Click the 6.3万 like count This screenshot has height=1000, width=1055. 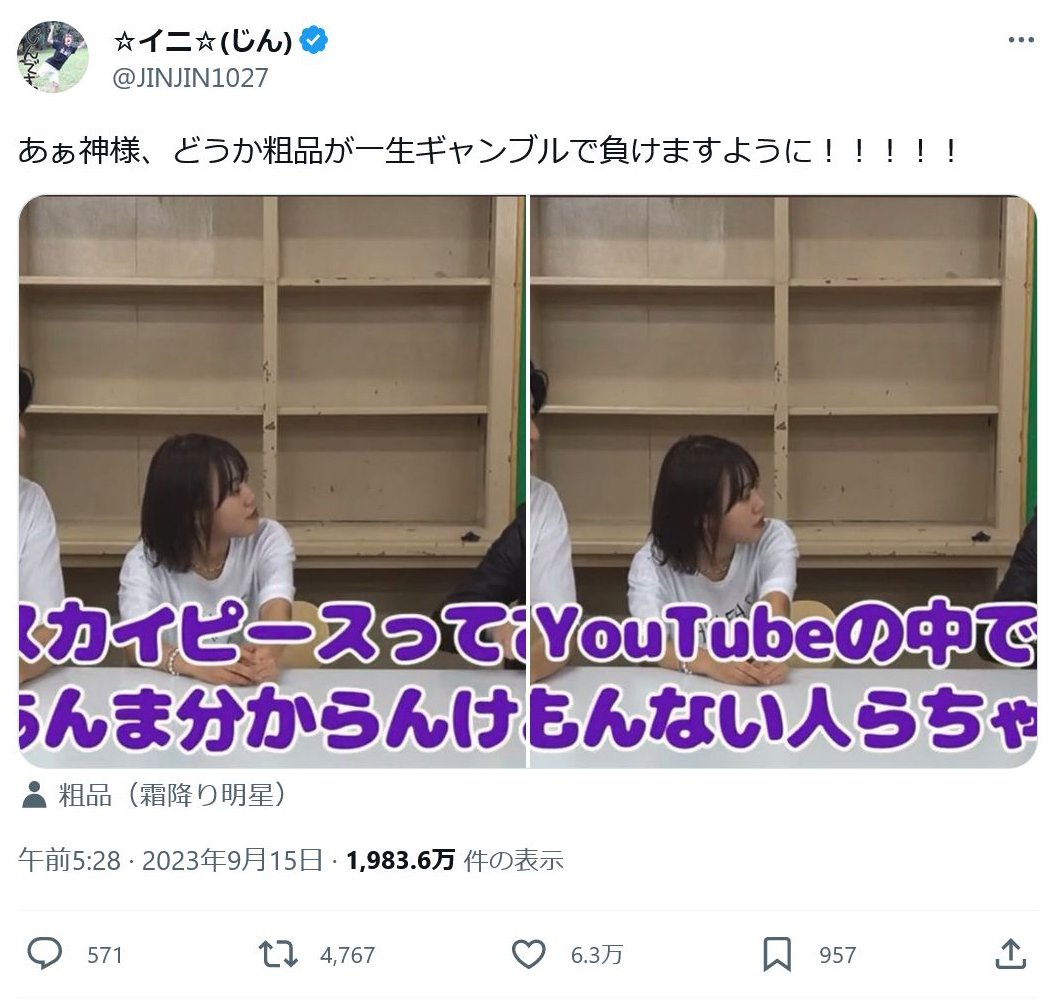pos(597,955)
